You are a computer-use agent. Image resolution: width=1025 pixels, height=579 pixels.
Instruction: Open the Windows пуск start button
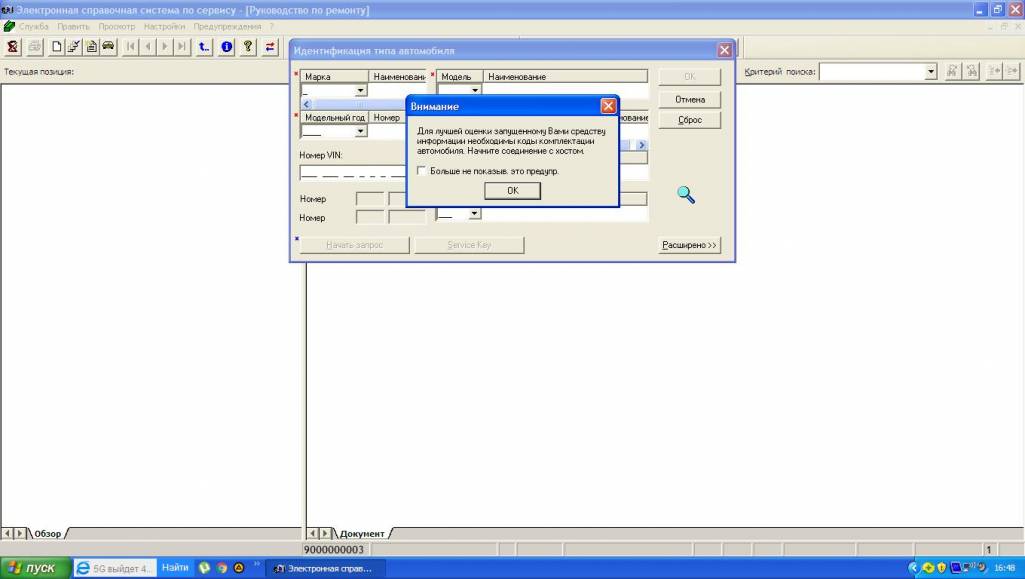33,568
